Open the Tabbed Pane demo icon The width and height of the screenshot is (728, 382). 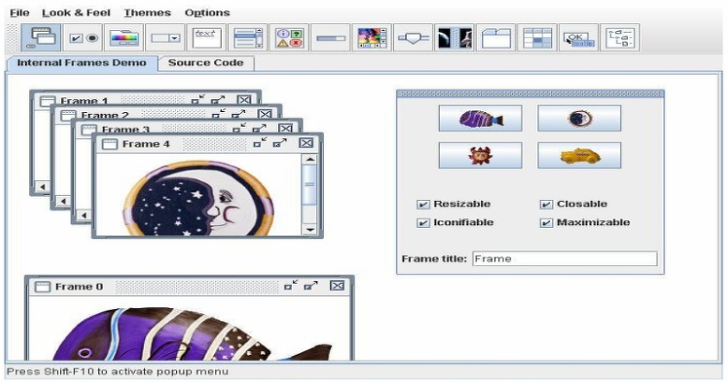[x=496, y=38]
